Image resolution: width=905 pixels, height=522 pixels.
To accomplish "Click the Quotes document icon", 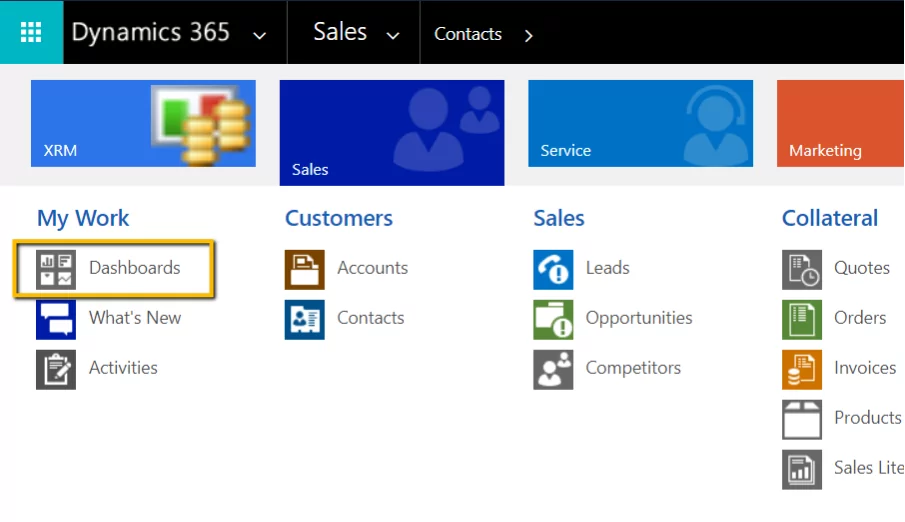I will coord(802,270).
